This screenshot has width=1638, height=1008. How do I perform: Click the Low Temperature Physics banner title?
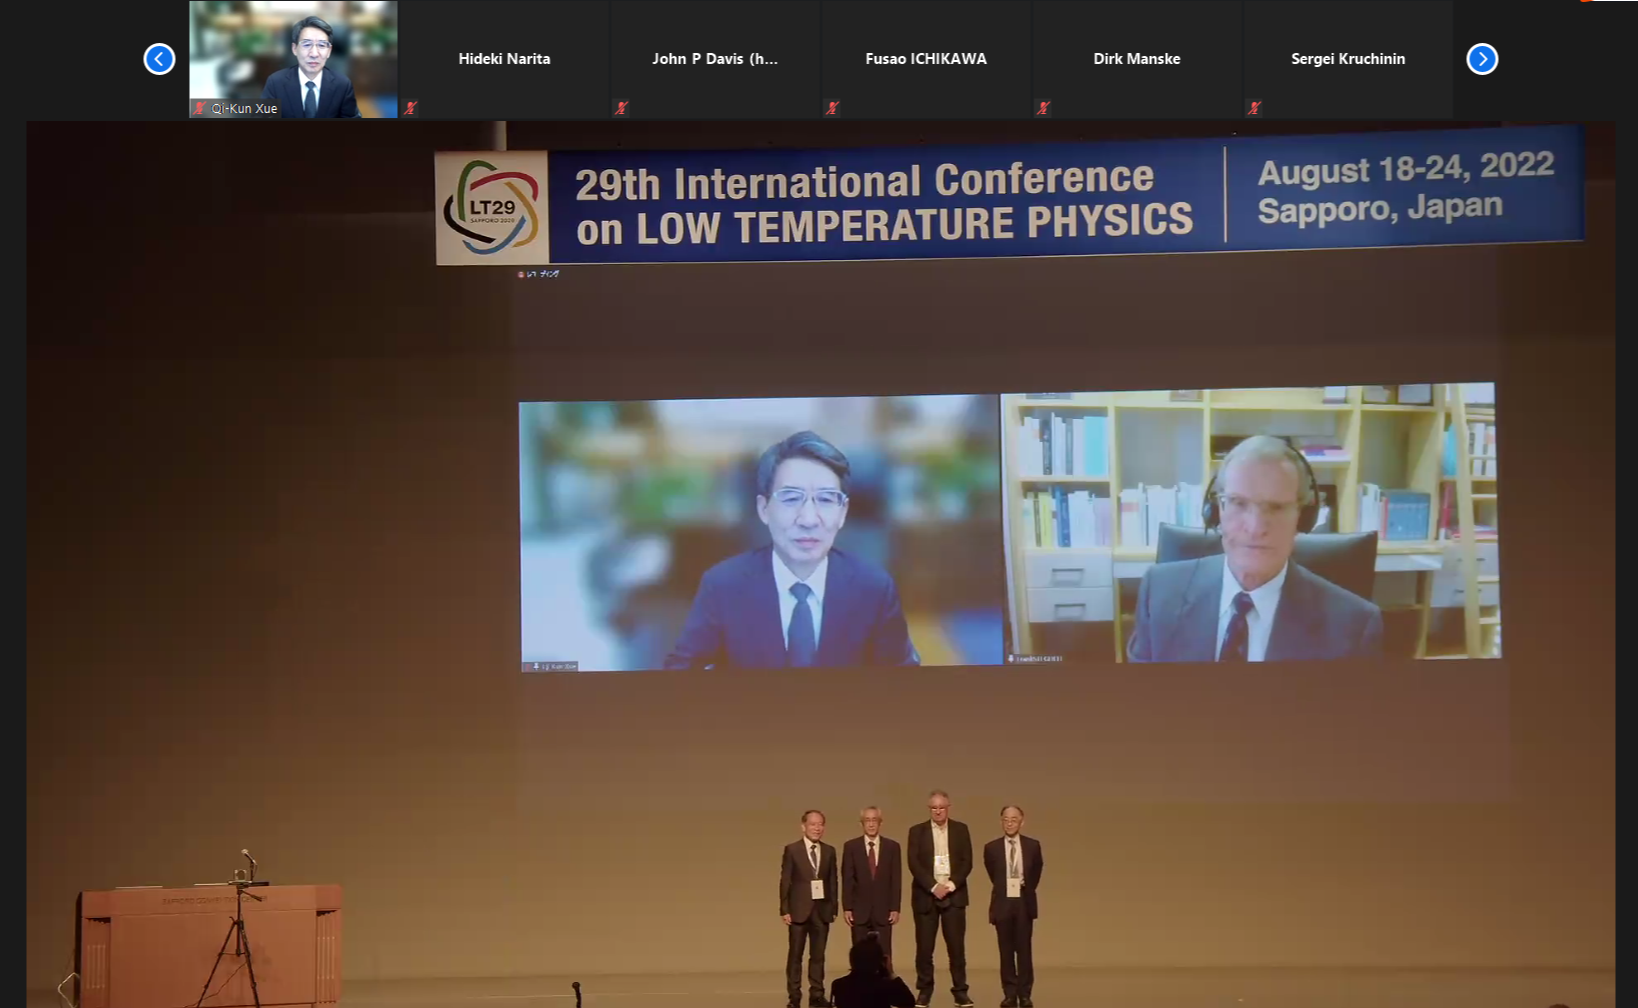pyautogui.click(x=884, y=203)
